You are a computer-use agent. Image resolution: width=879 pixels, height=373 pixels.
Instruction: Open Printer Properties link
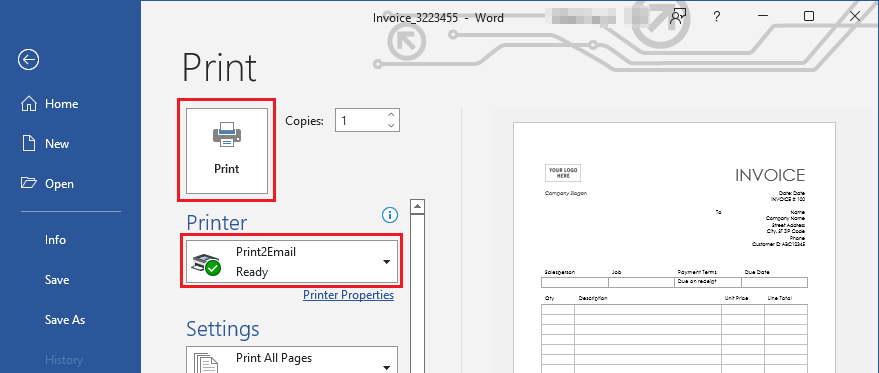(x=348, y=294)
